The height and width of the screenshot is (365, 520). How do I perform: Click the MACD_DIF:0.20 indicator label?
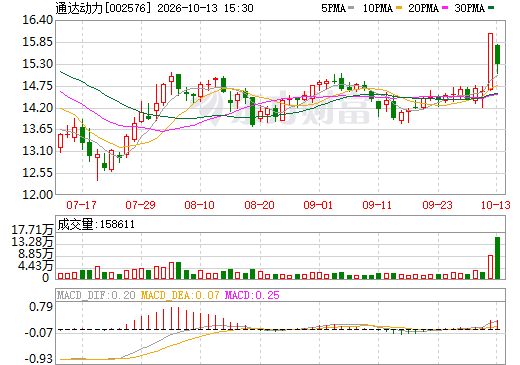point(96,295)
